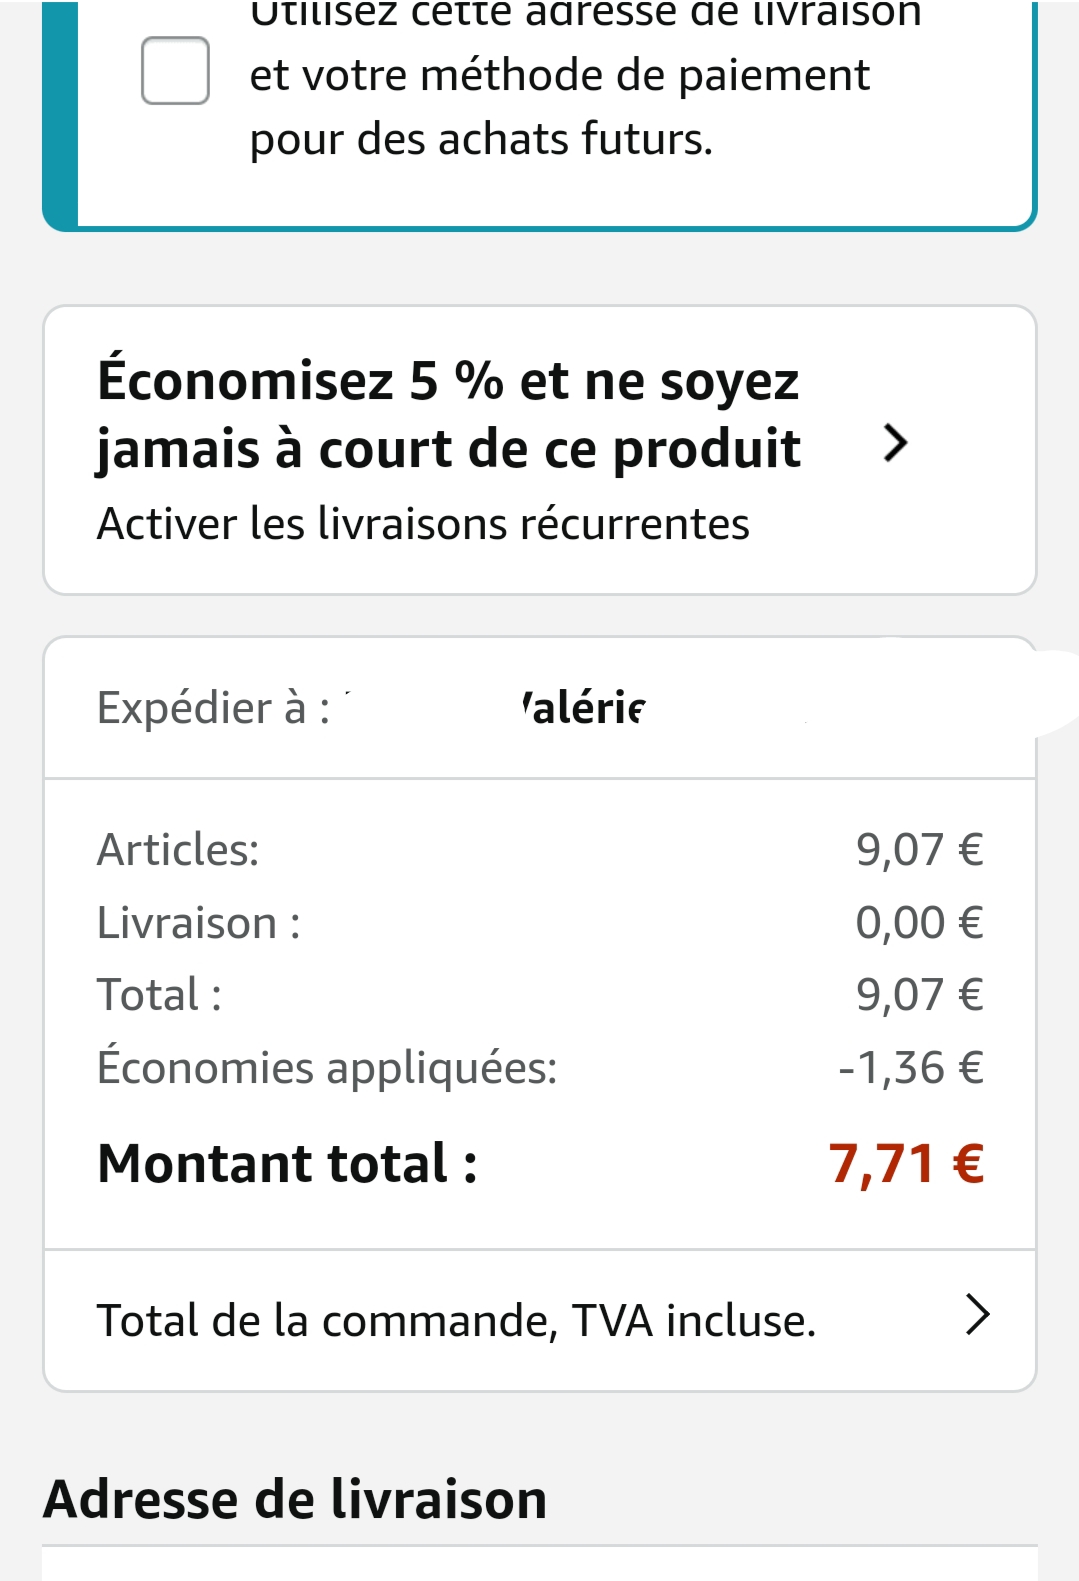
Task: Open "Total de la commande, TVA incluse."
Action: [x=456, y=1321]
